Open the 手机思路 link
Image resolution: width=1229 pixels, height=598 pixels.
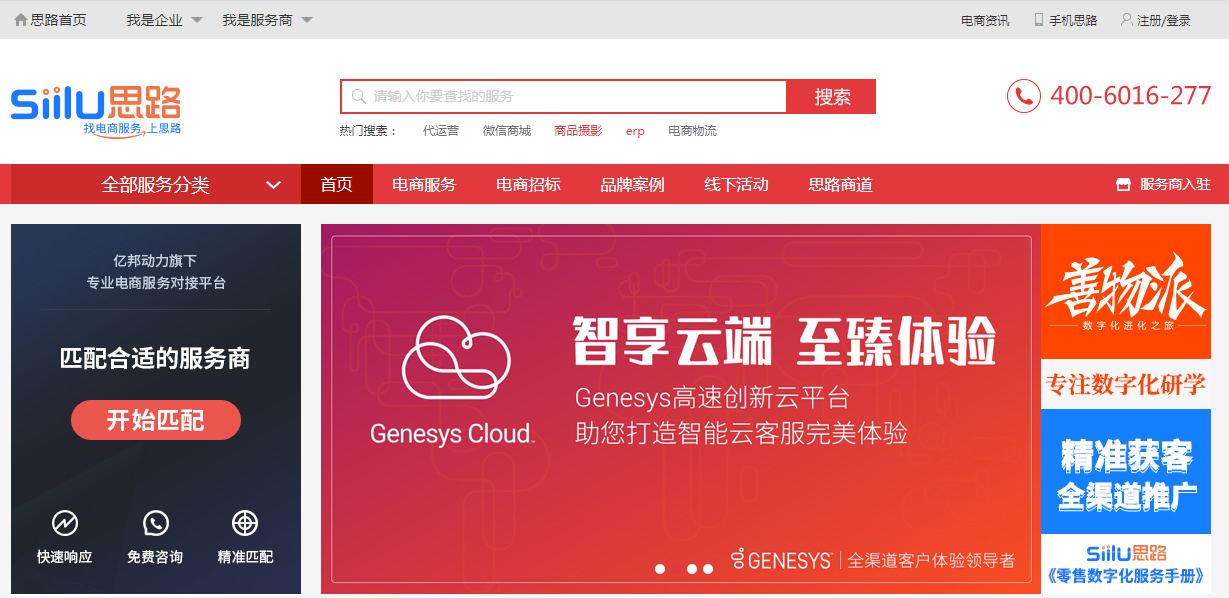tap(1073, 20)
